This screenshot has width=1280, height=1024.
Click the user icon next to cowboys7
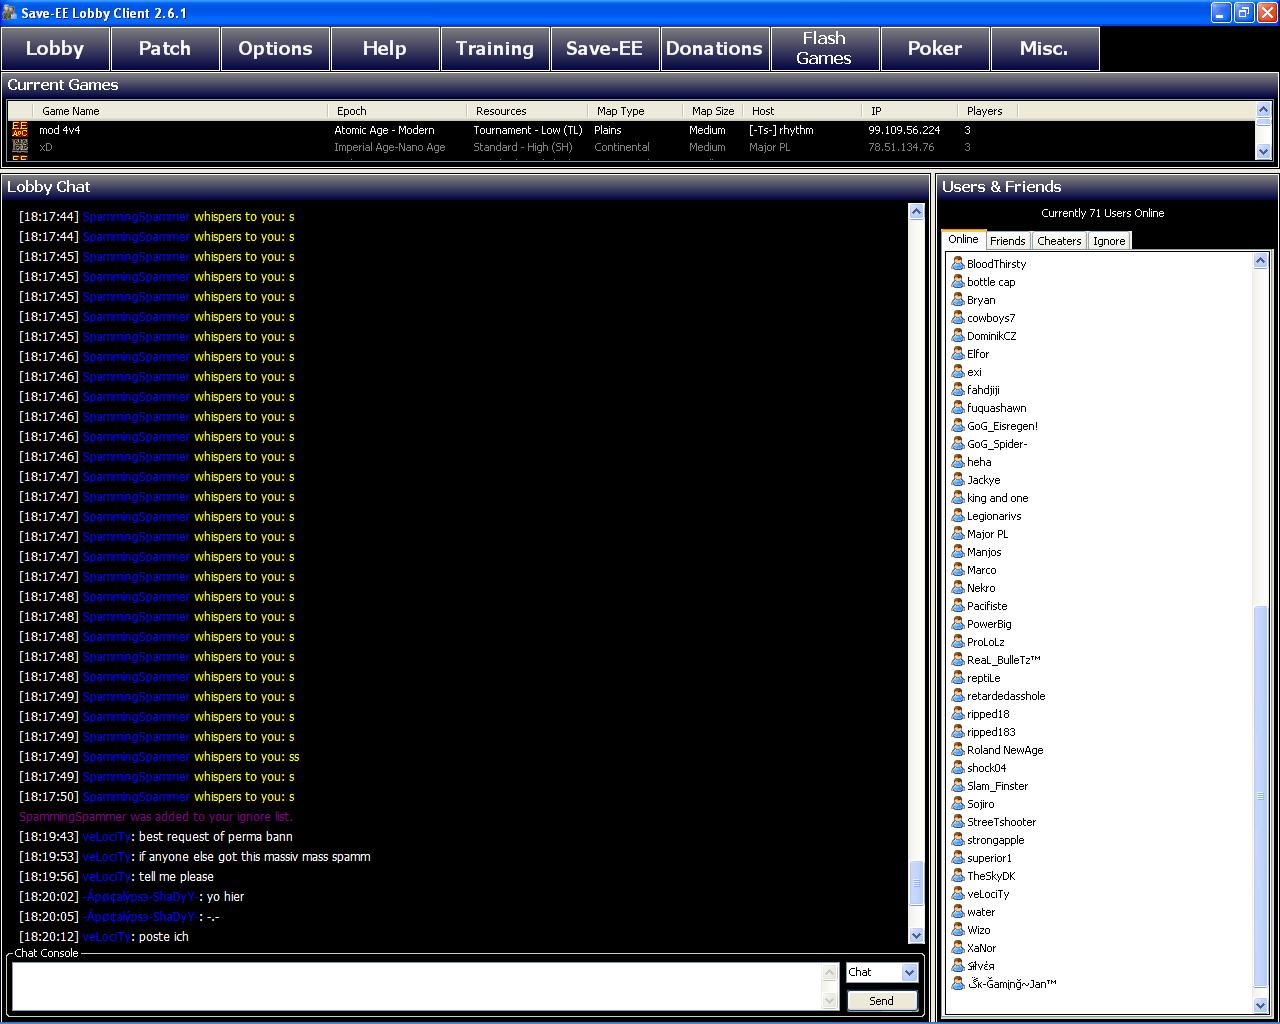tap(957, 318)
